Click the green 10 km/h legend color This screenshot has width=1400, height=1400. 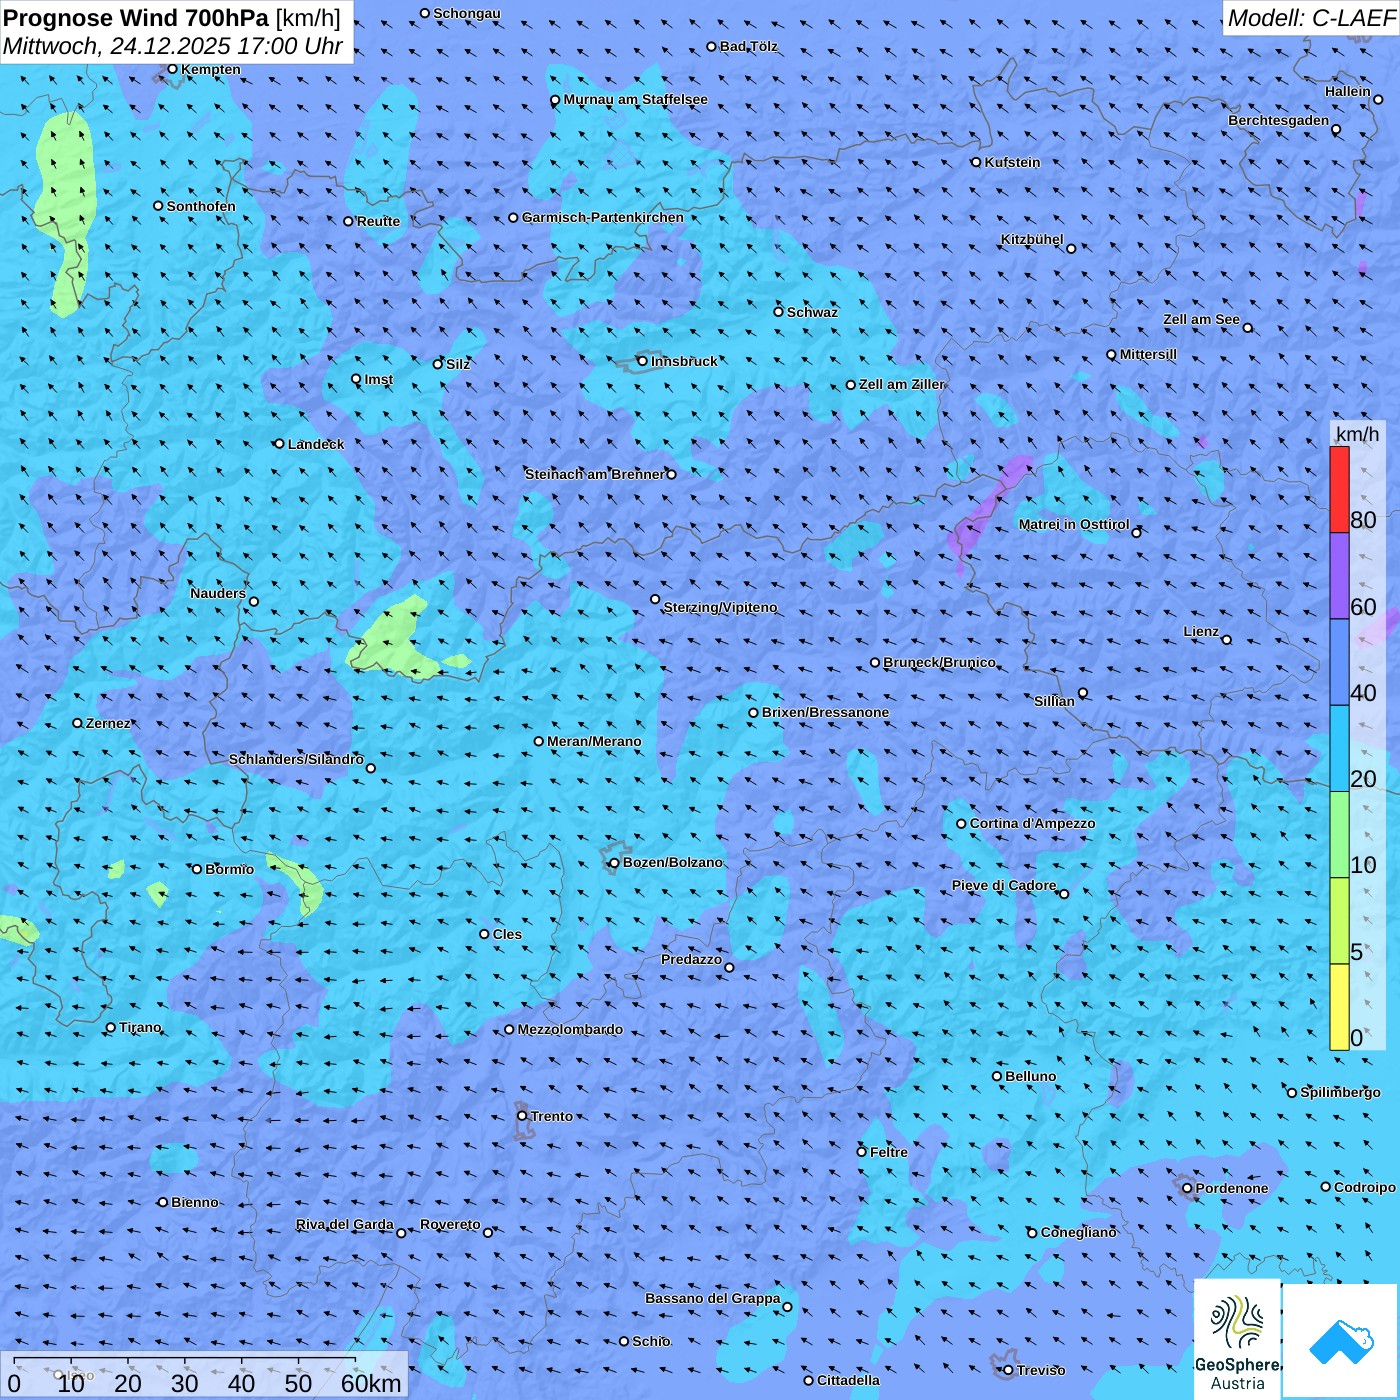pos(1339,835)
